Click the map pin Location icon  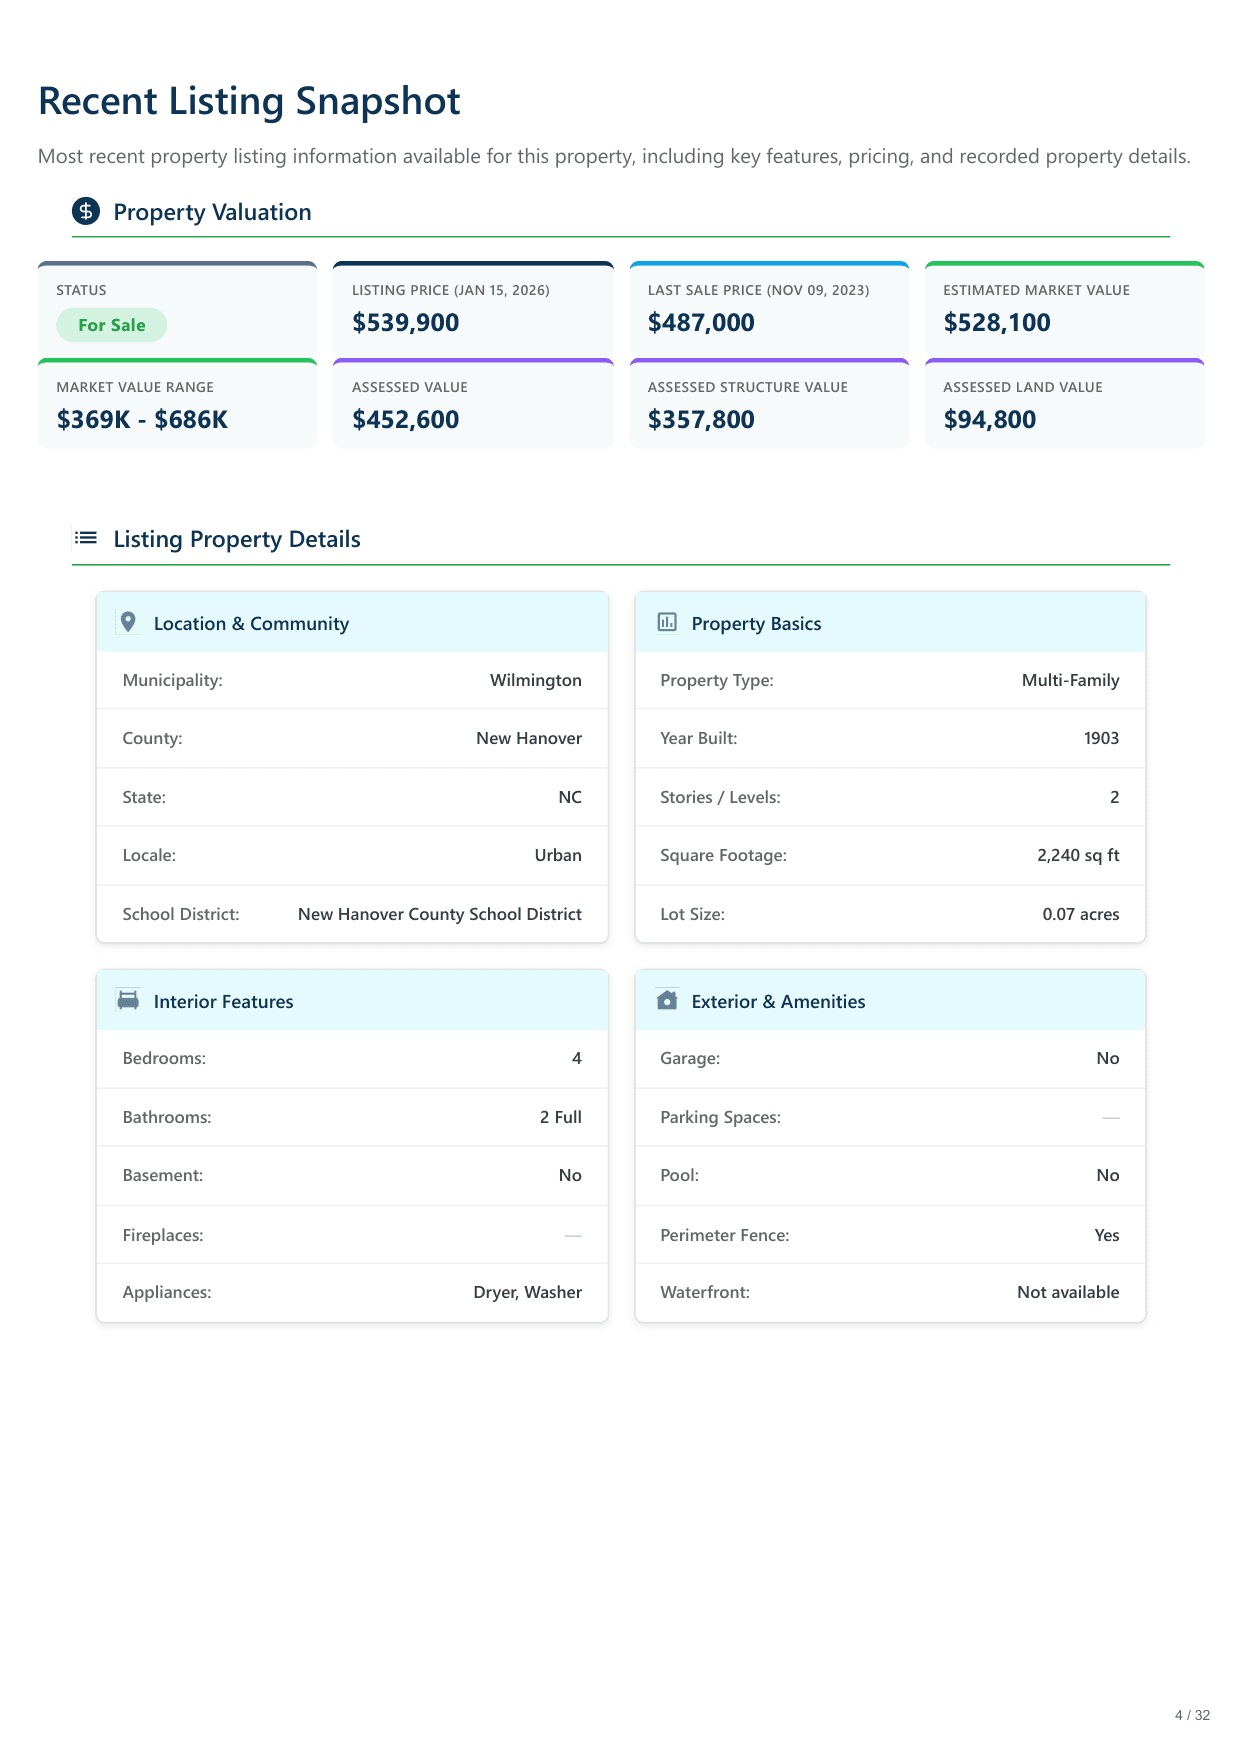coord(128,622)
